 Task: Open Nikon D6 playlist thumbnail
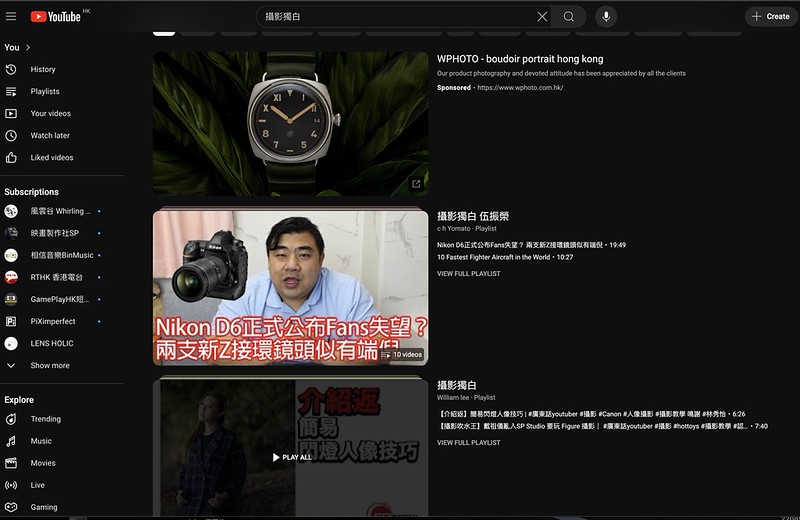(290, 287)
